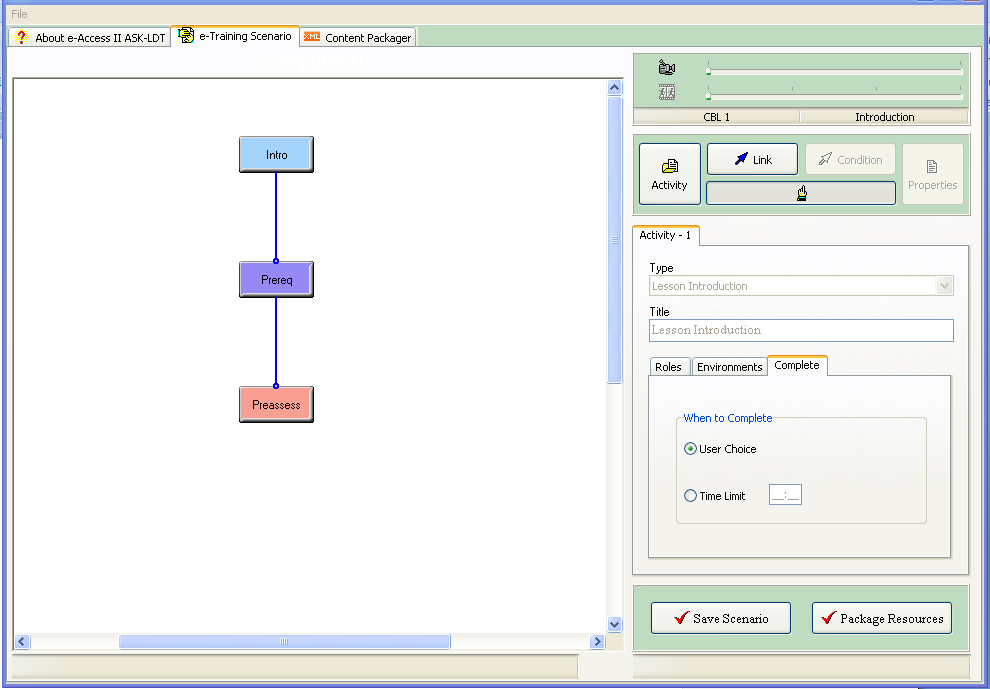The width and height of the screenshot is (990, 689).
Task: Click the camera icon beside top slider
Action: [x=667, y=67]
